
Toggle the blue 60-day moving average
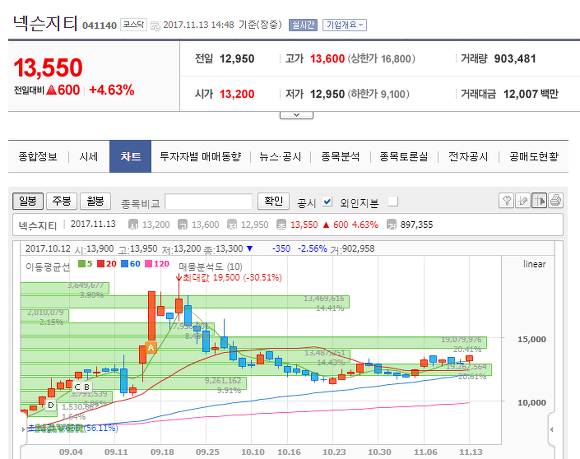[x=131, y=264]
